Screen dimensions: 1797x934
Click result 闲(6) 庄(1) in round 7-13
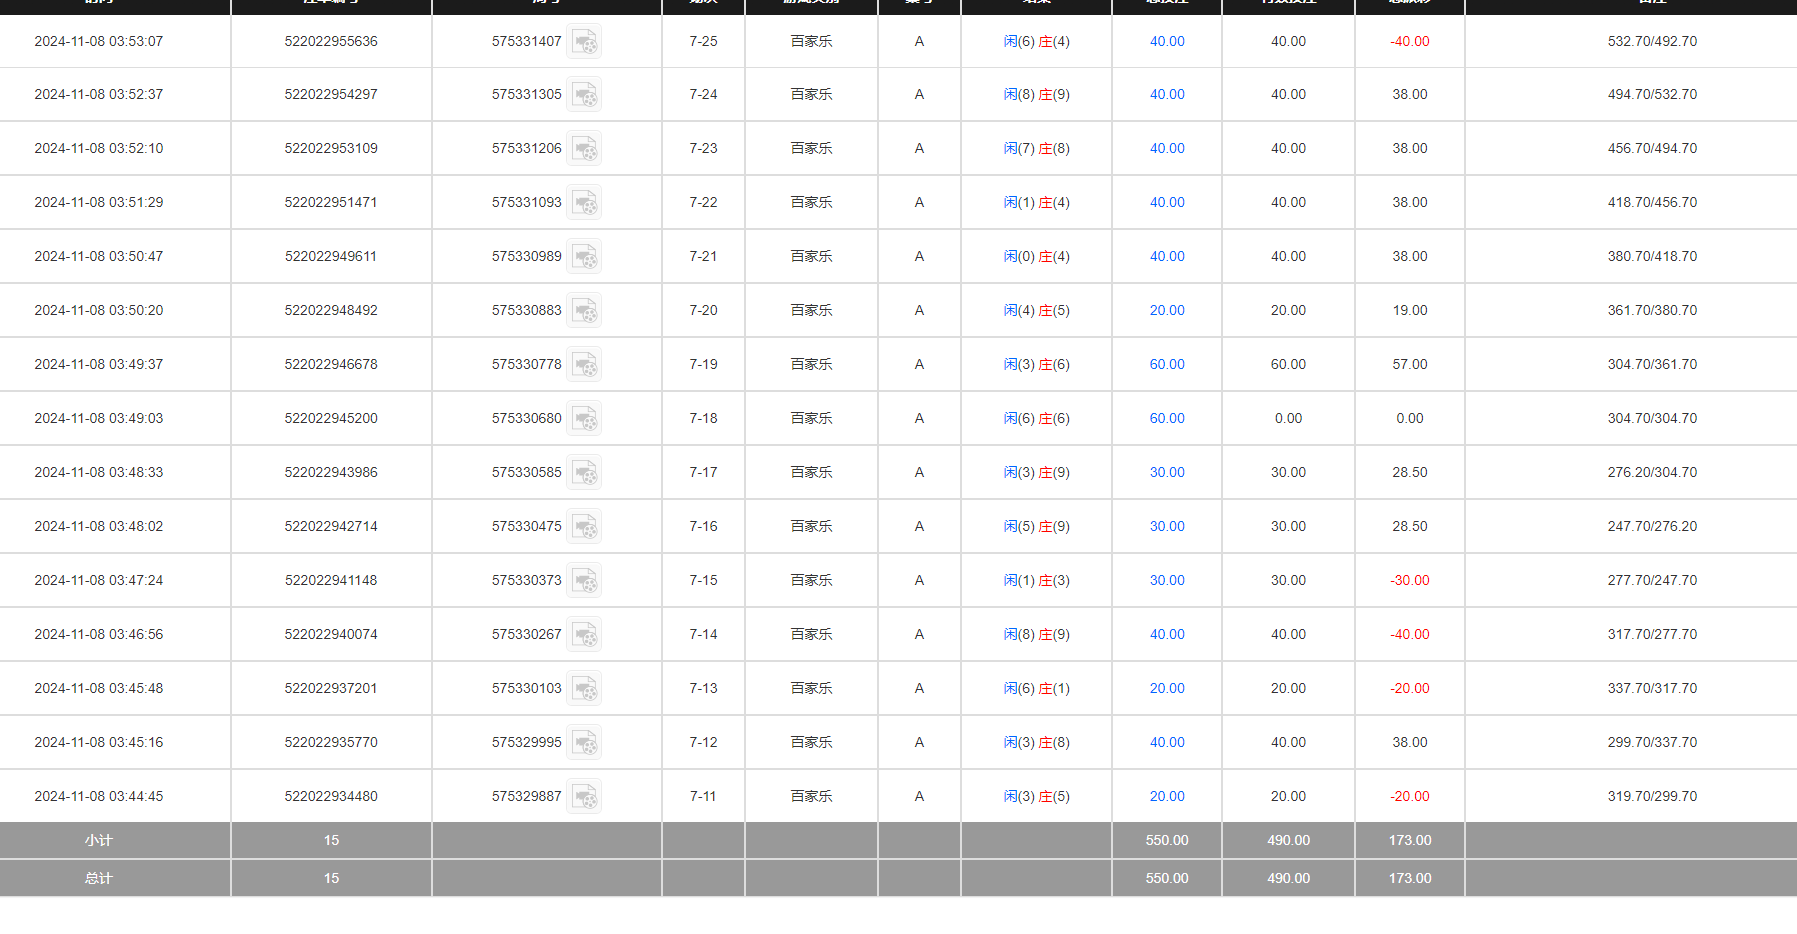[1036, 689]
